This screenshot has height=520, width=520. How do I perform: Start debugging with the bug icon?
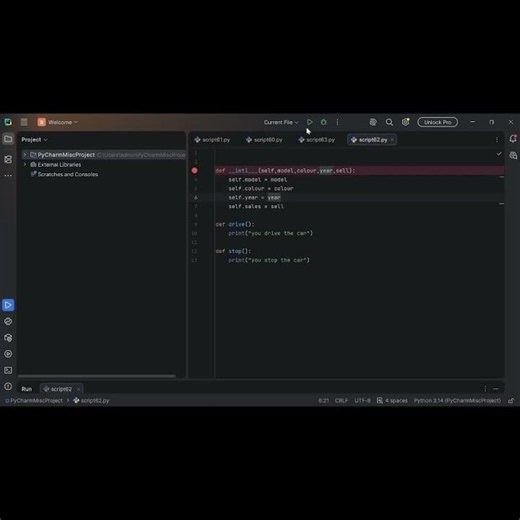(324, 122)
